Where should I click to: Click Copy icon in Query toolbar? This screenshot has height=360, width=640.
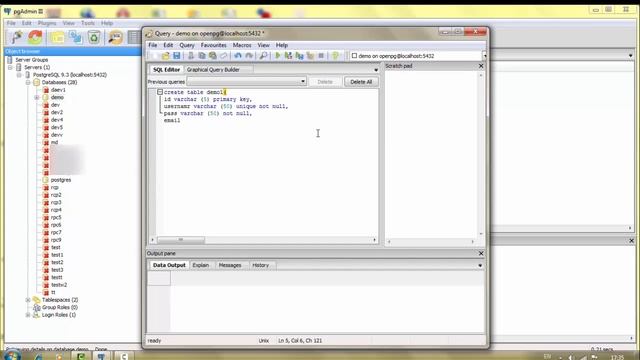(x=202, y=56)
